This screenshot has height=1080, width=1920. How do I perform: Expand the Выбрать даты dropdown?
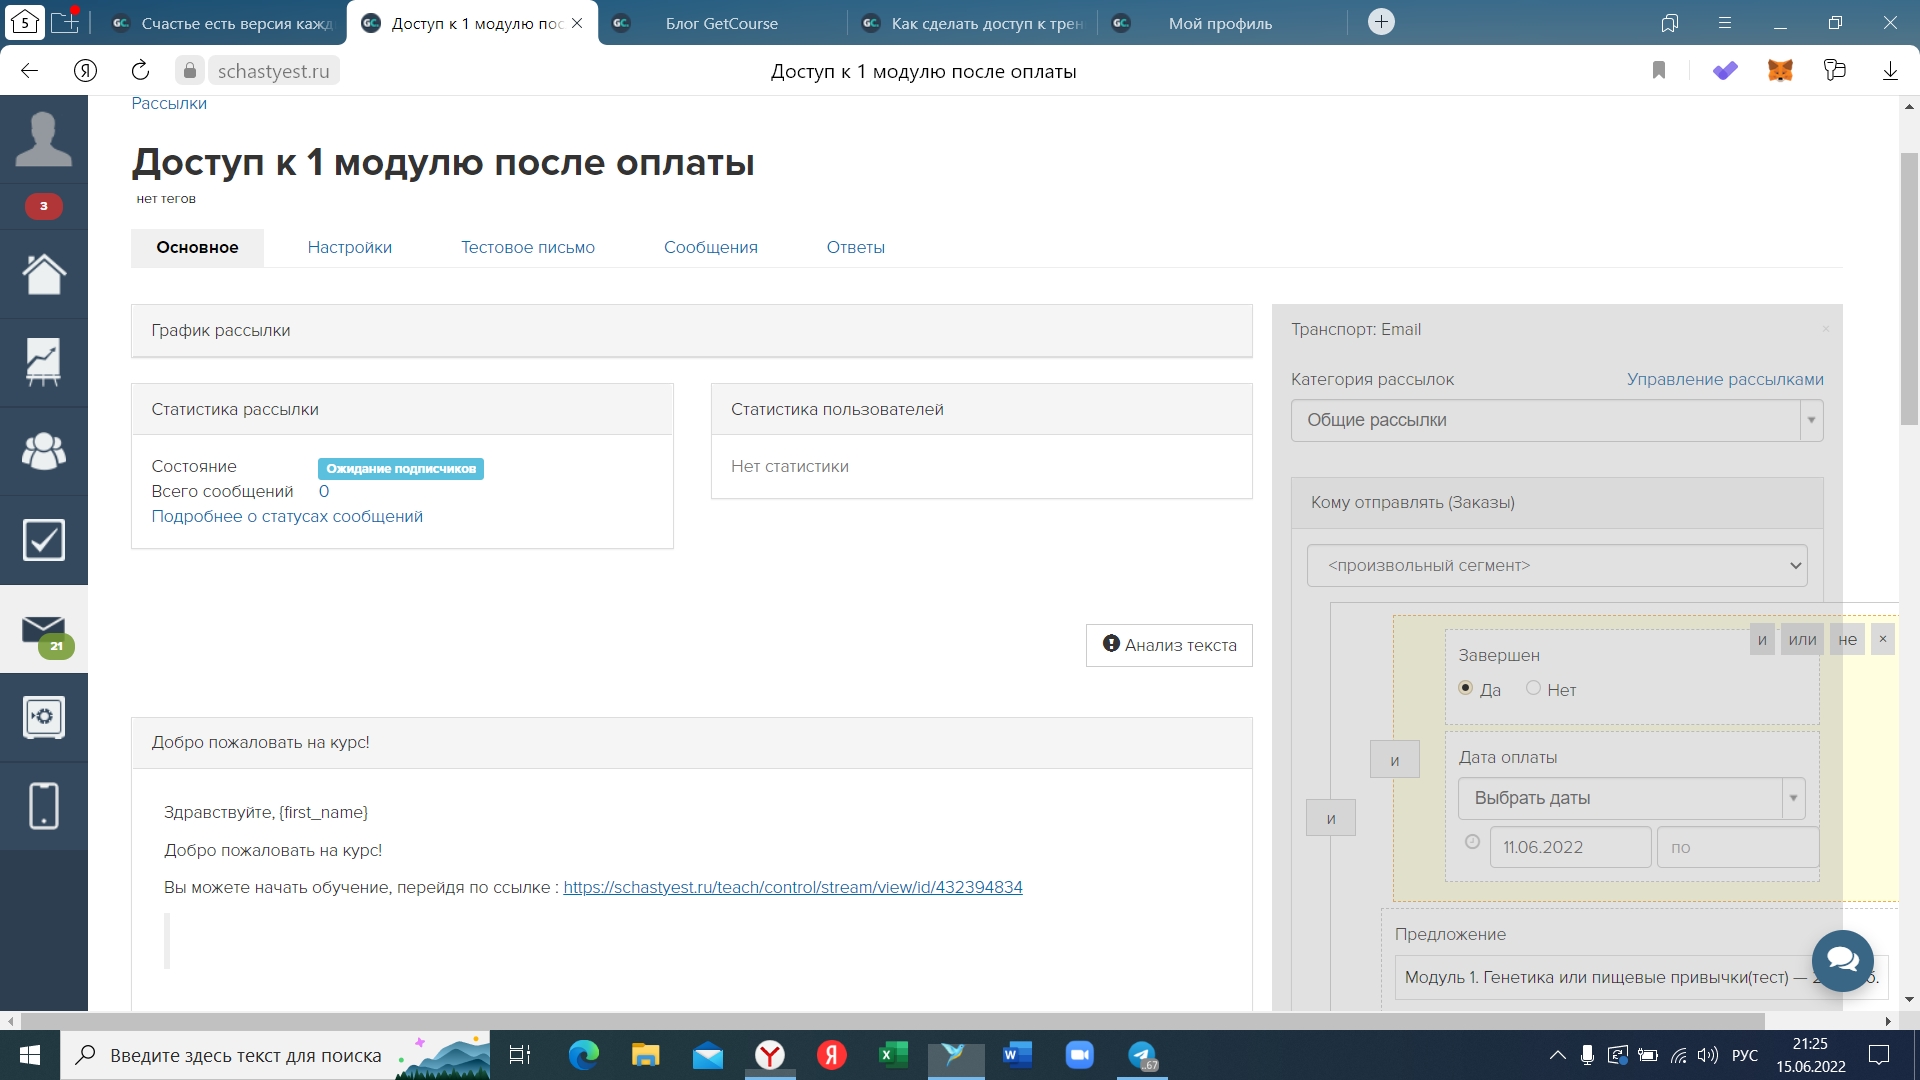point(1630,798)
